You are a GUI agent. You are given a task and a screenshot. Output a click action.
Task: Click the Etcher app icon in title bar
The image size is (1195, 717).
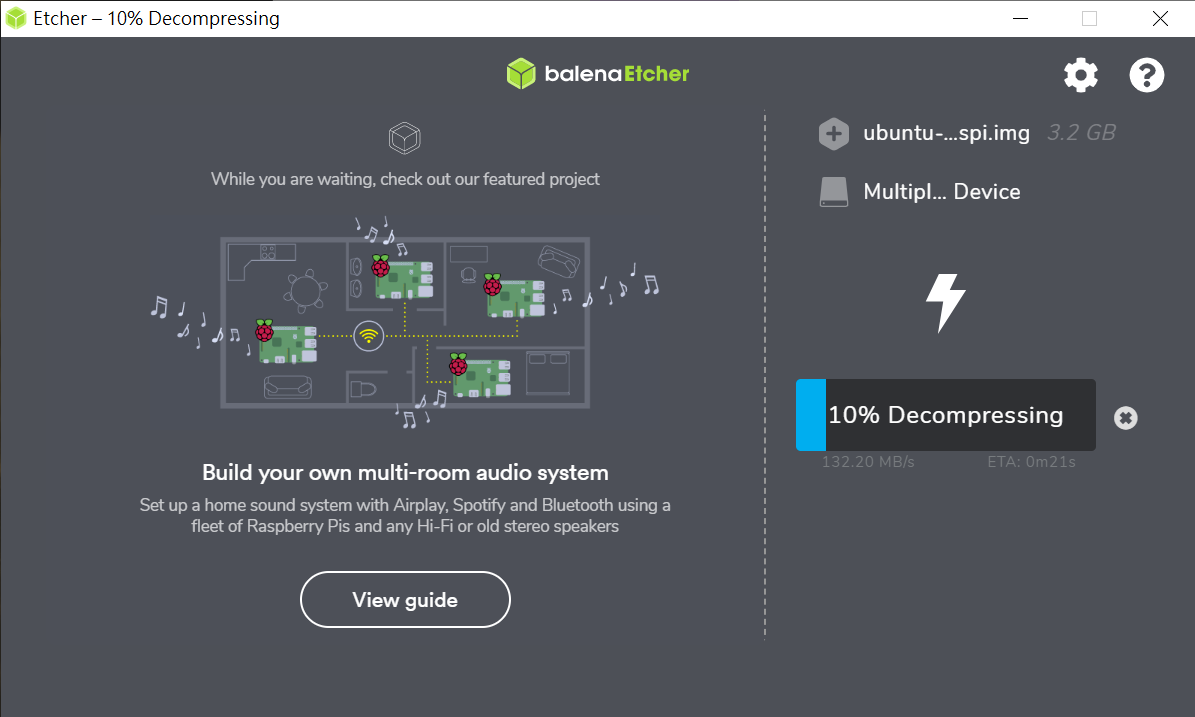click(x=16, y=18)
